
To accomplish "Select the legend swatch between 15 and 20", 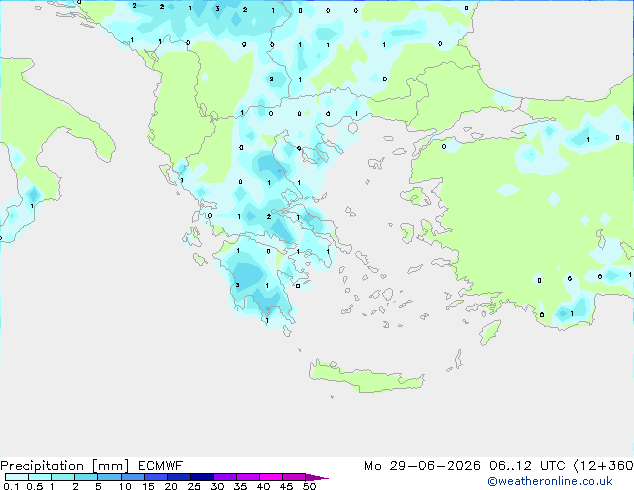I will [x=156, y=477].
